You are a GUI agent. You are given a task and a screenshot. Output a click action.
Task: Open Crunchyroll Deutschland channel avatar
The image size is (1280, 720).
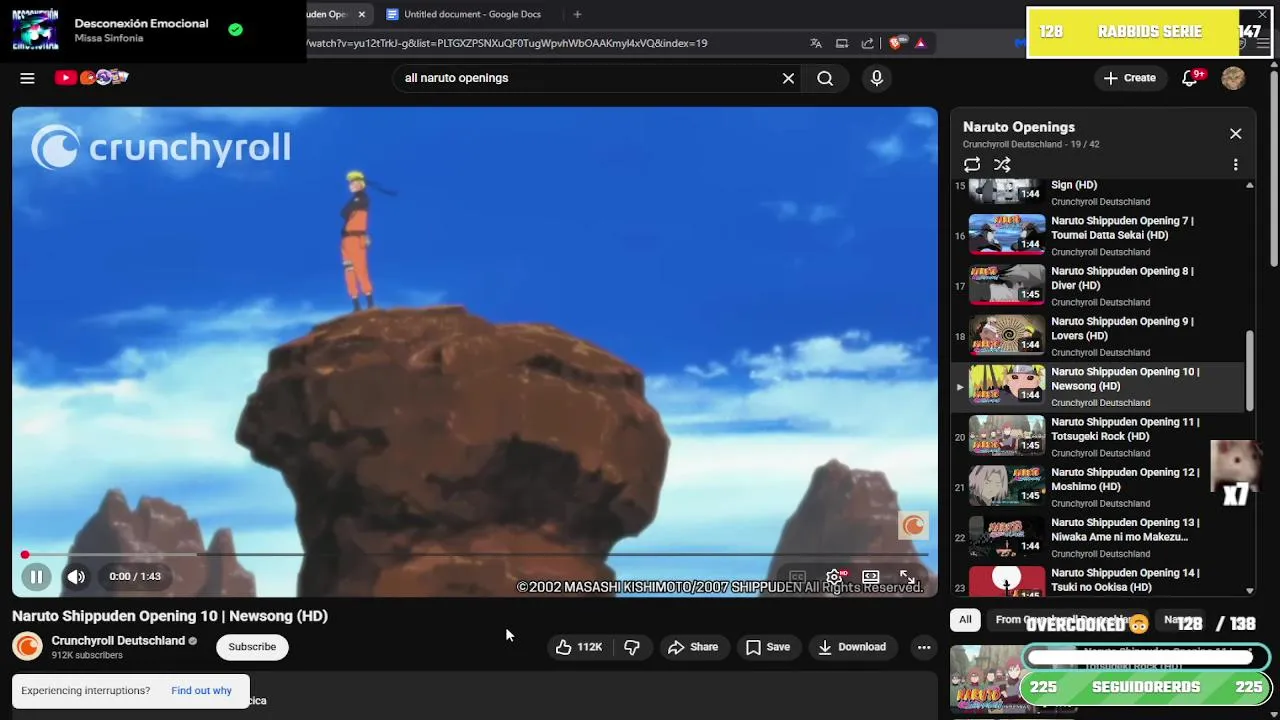(x=27, y=647)
